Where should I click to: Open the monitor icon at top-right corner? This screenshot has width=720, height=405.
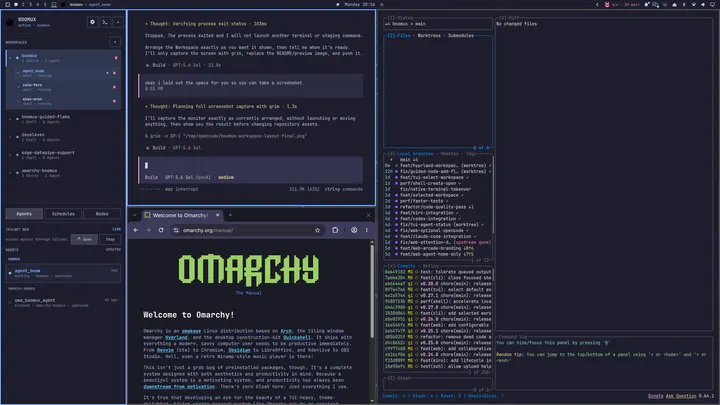(713, 5)
